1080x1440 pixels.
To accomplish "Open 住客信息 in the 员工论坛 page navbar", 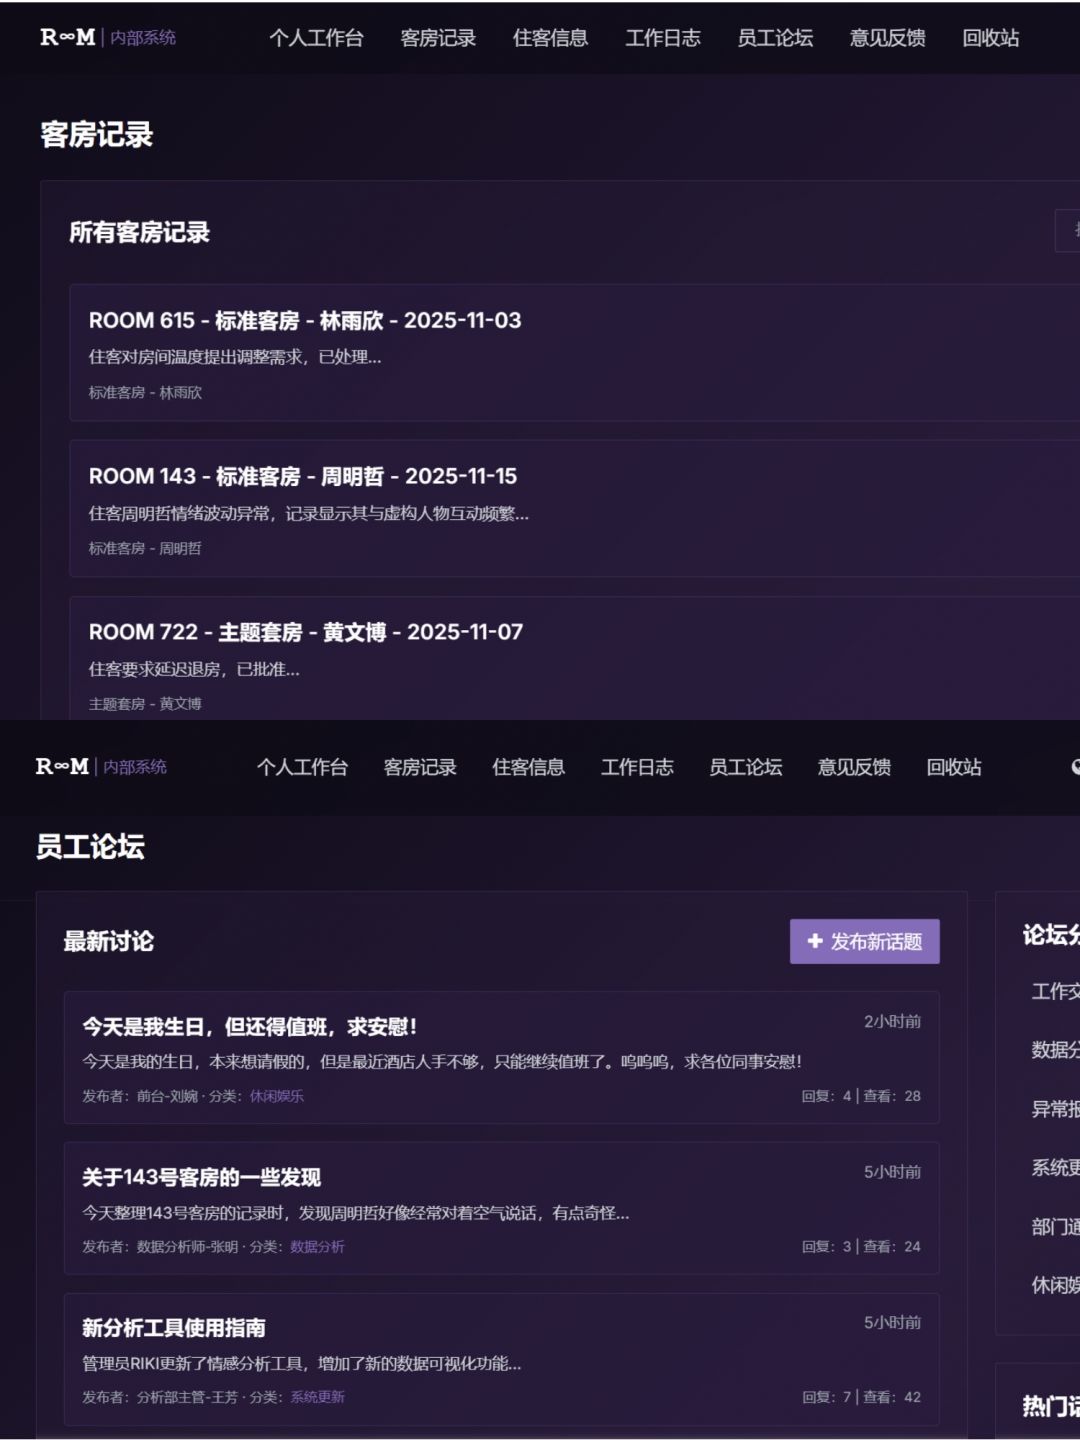I will click(x=528, y=766).
